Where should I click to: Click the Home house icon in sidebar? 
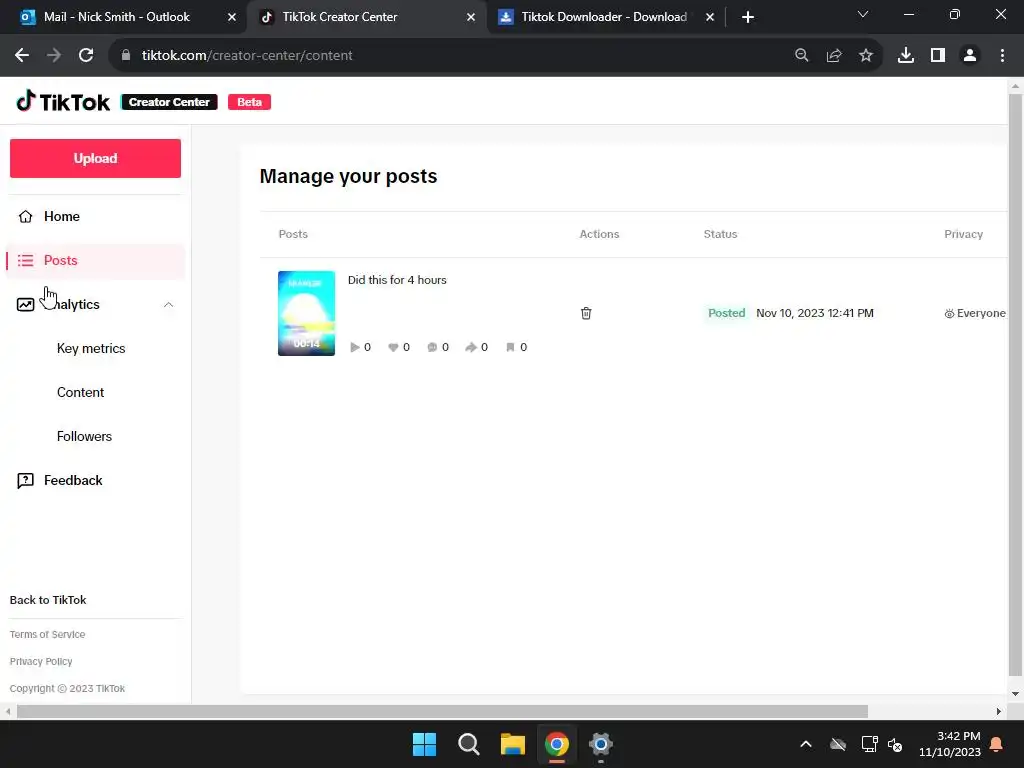click(x=25, y=216)
